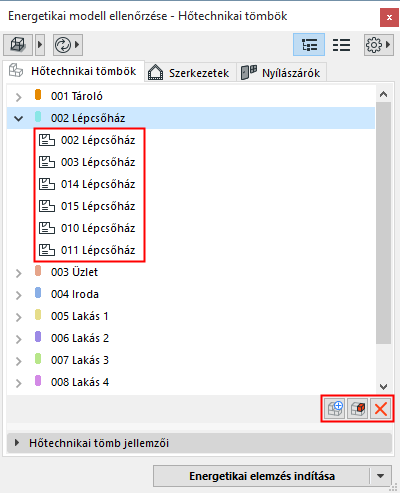Select the 006 Lakás 2 row
Screen dimensions: 400x493
191,338
